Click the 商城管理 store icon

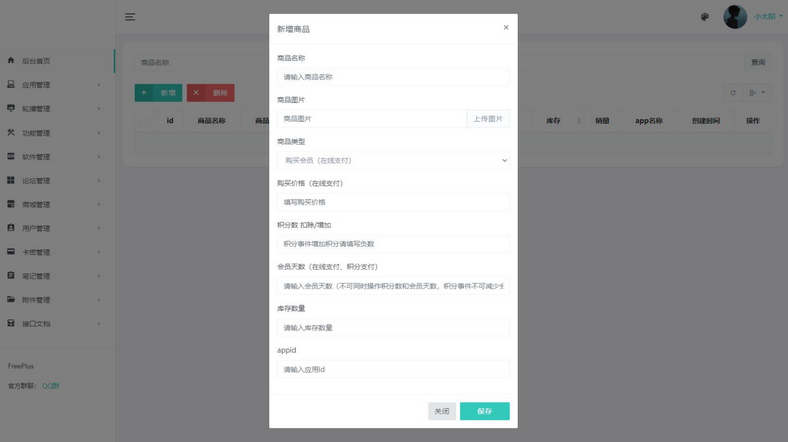[11, 204]
